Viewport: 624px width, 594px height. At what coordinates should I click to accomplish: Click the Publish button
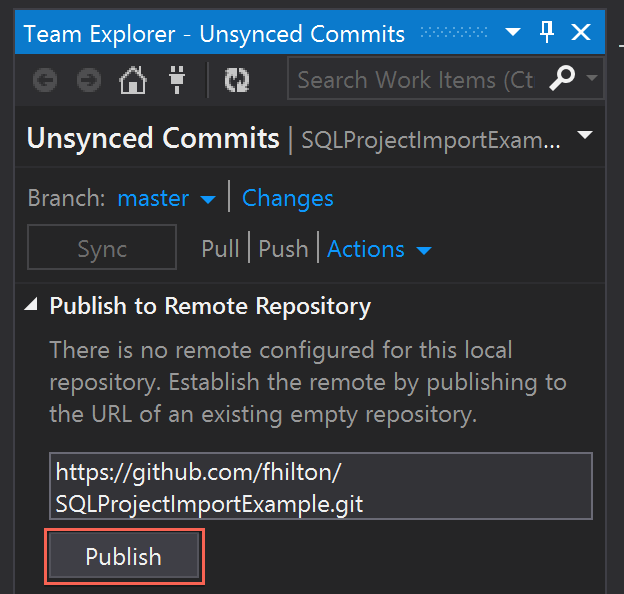tap(124, 556)
